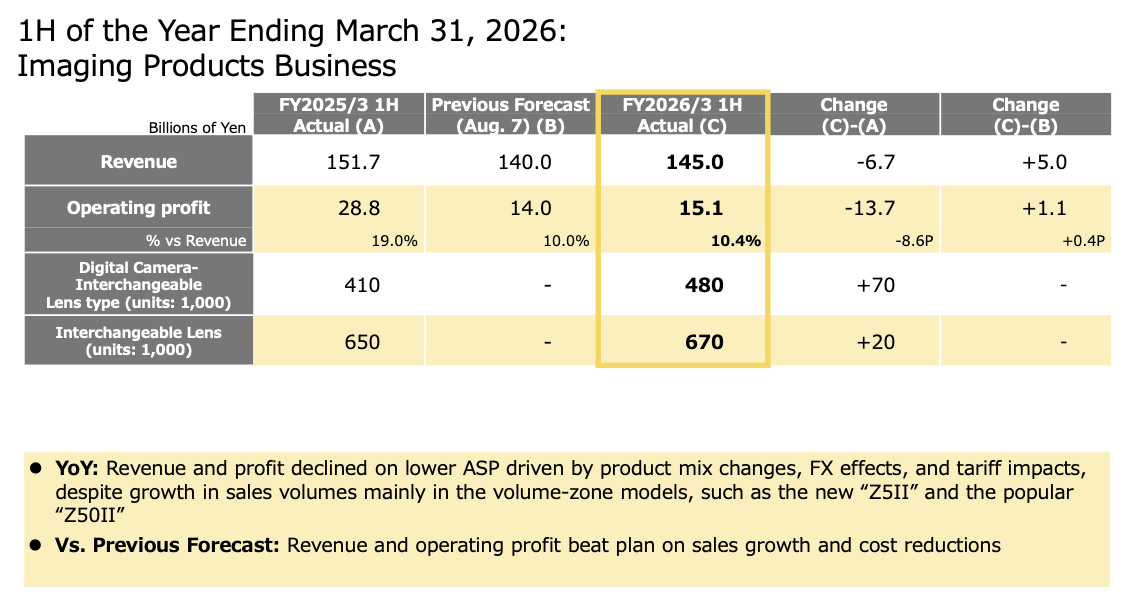The image size is (1124, 604).
Task: Click the 'Revenue' row label
Action: point(138,162)
